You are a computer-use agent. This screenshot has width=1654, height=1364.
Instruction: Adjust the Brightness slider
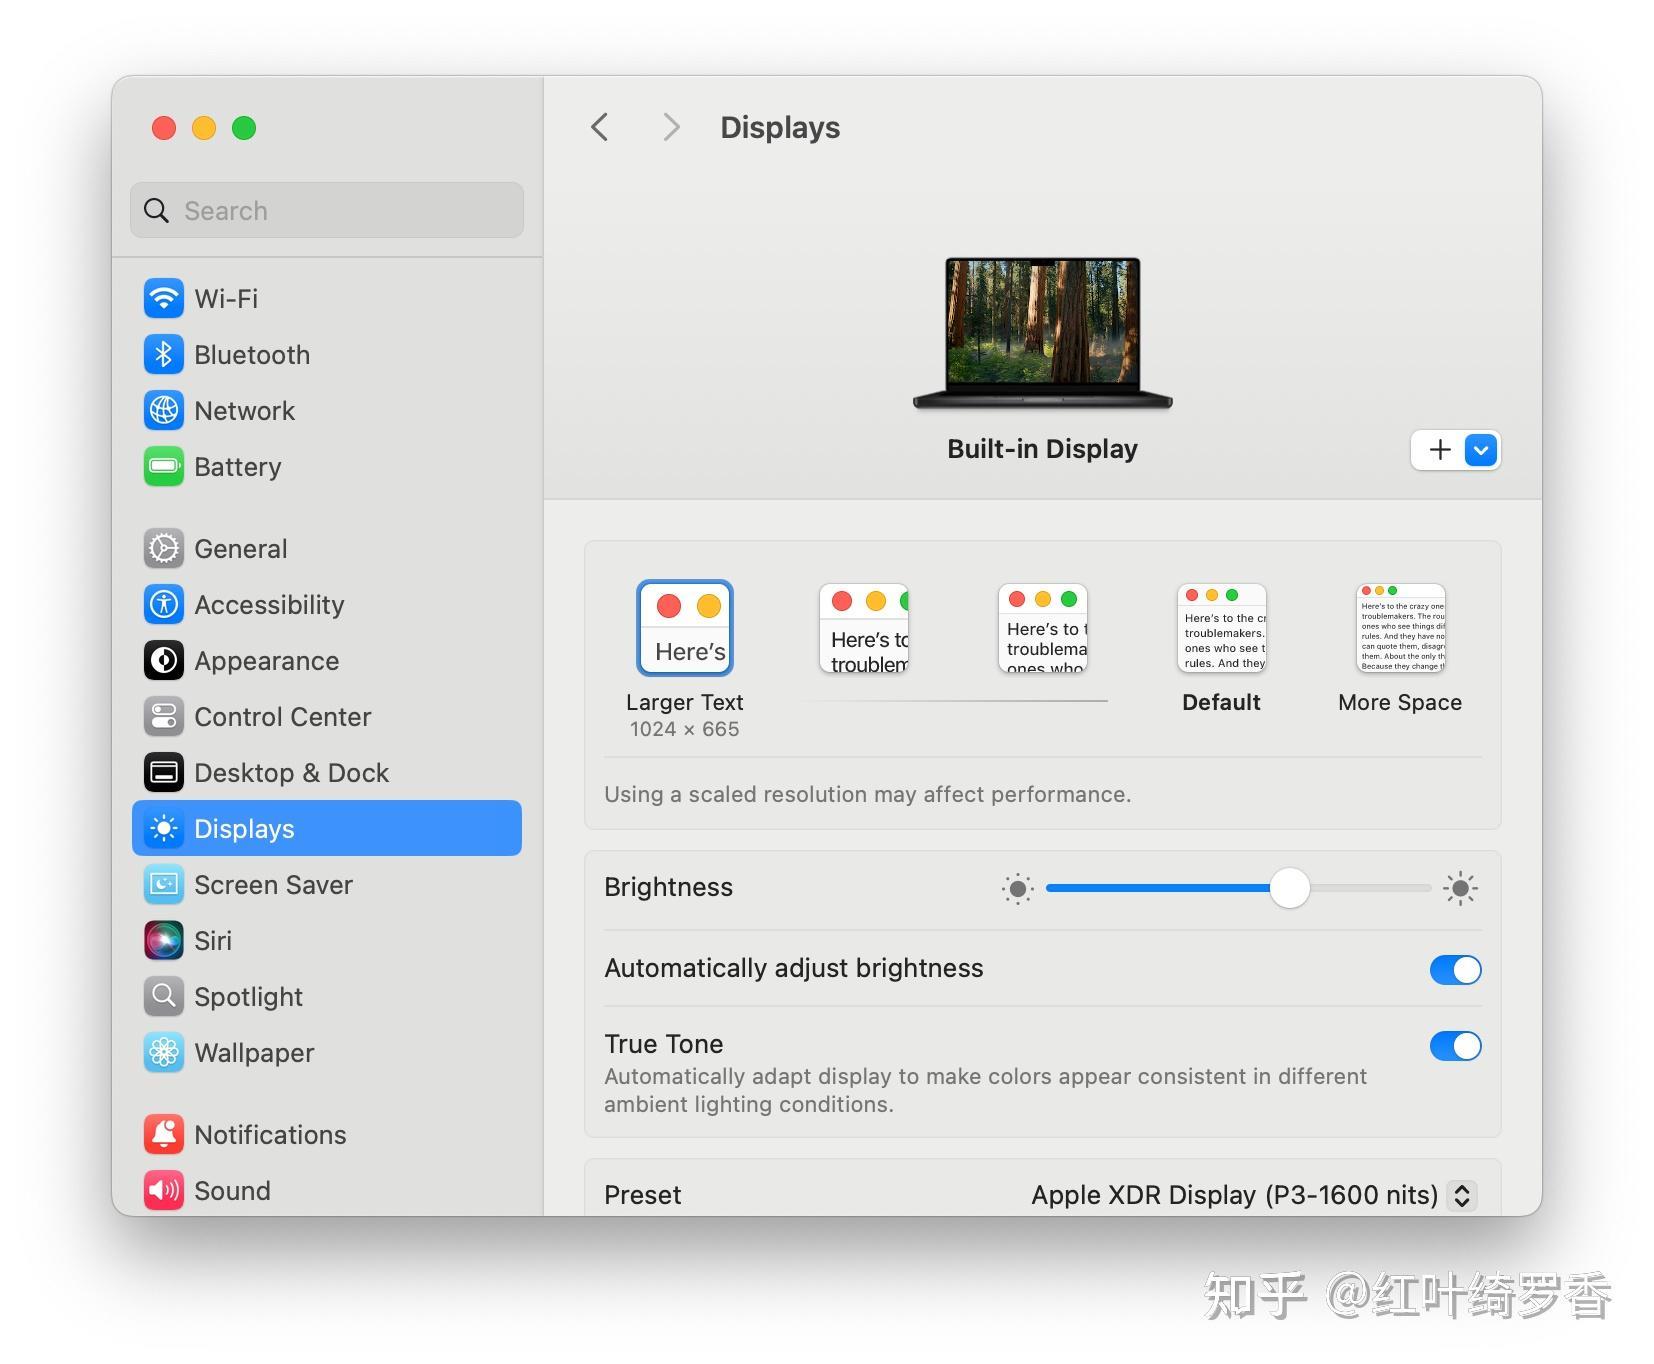coord(1290,888)
